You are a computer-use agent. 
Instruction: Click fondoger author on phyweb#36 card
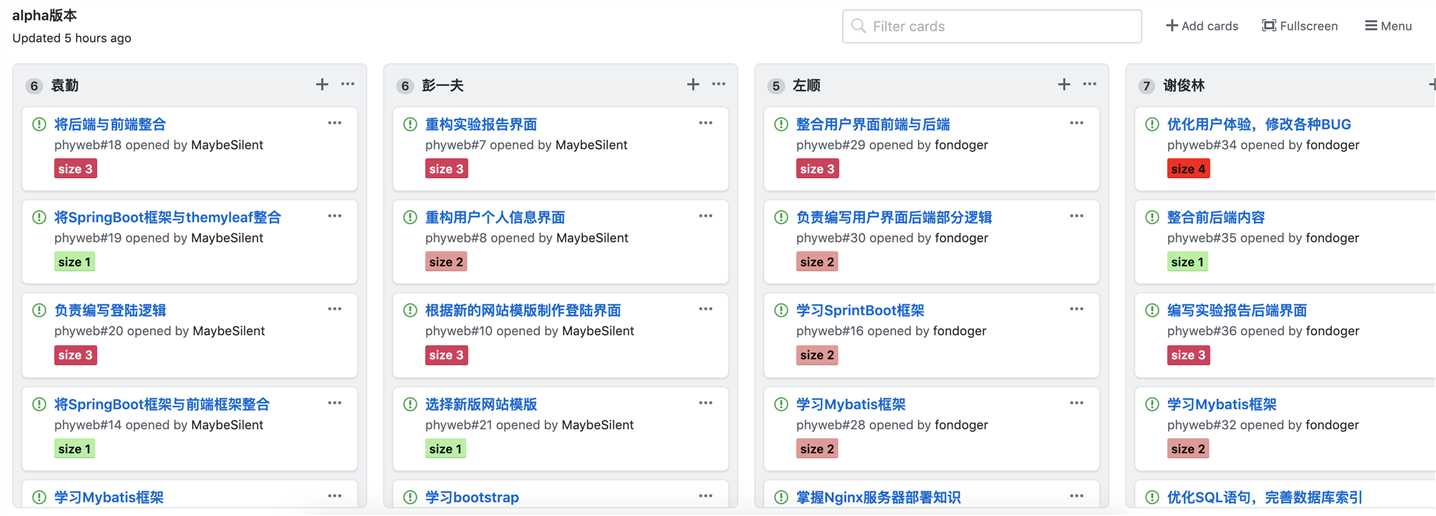point(1332,331)
